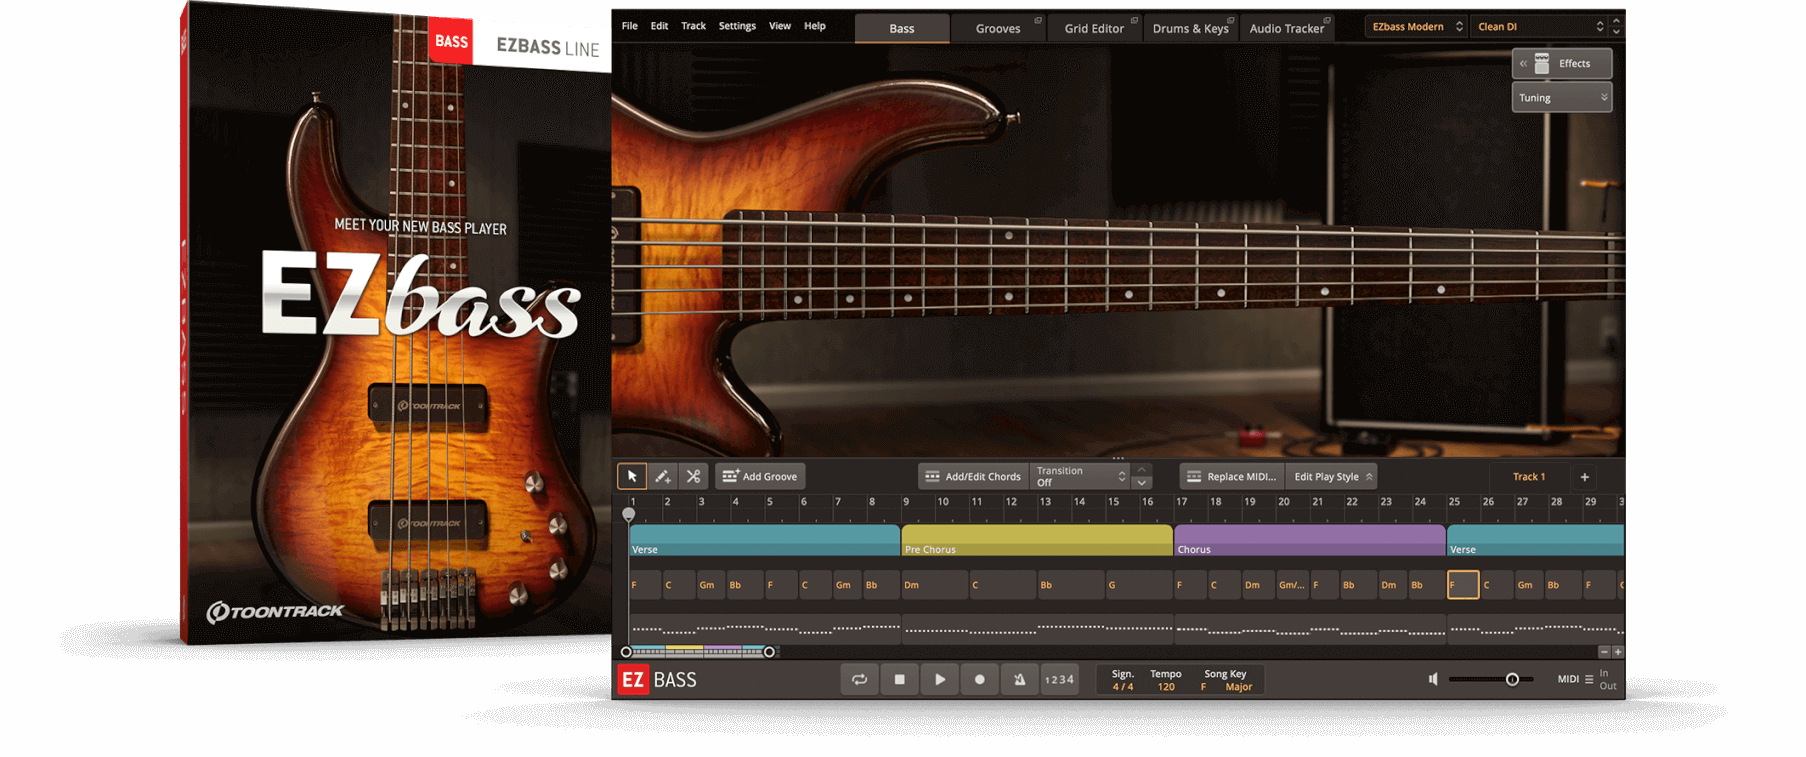1806x757 pixels.
Task: Expand the Tuning panel
Action: point(1561,98)
